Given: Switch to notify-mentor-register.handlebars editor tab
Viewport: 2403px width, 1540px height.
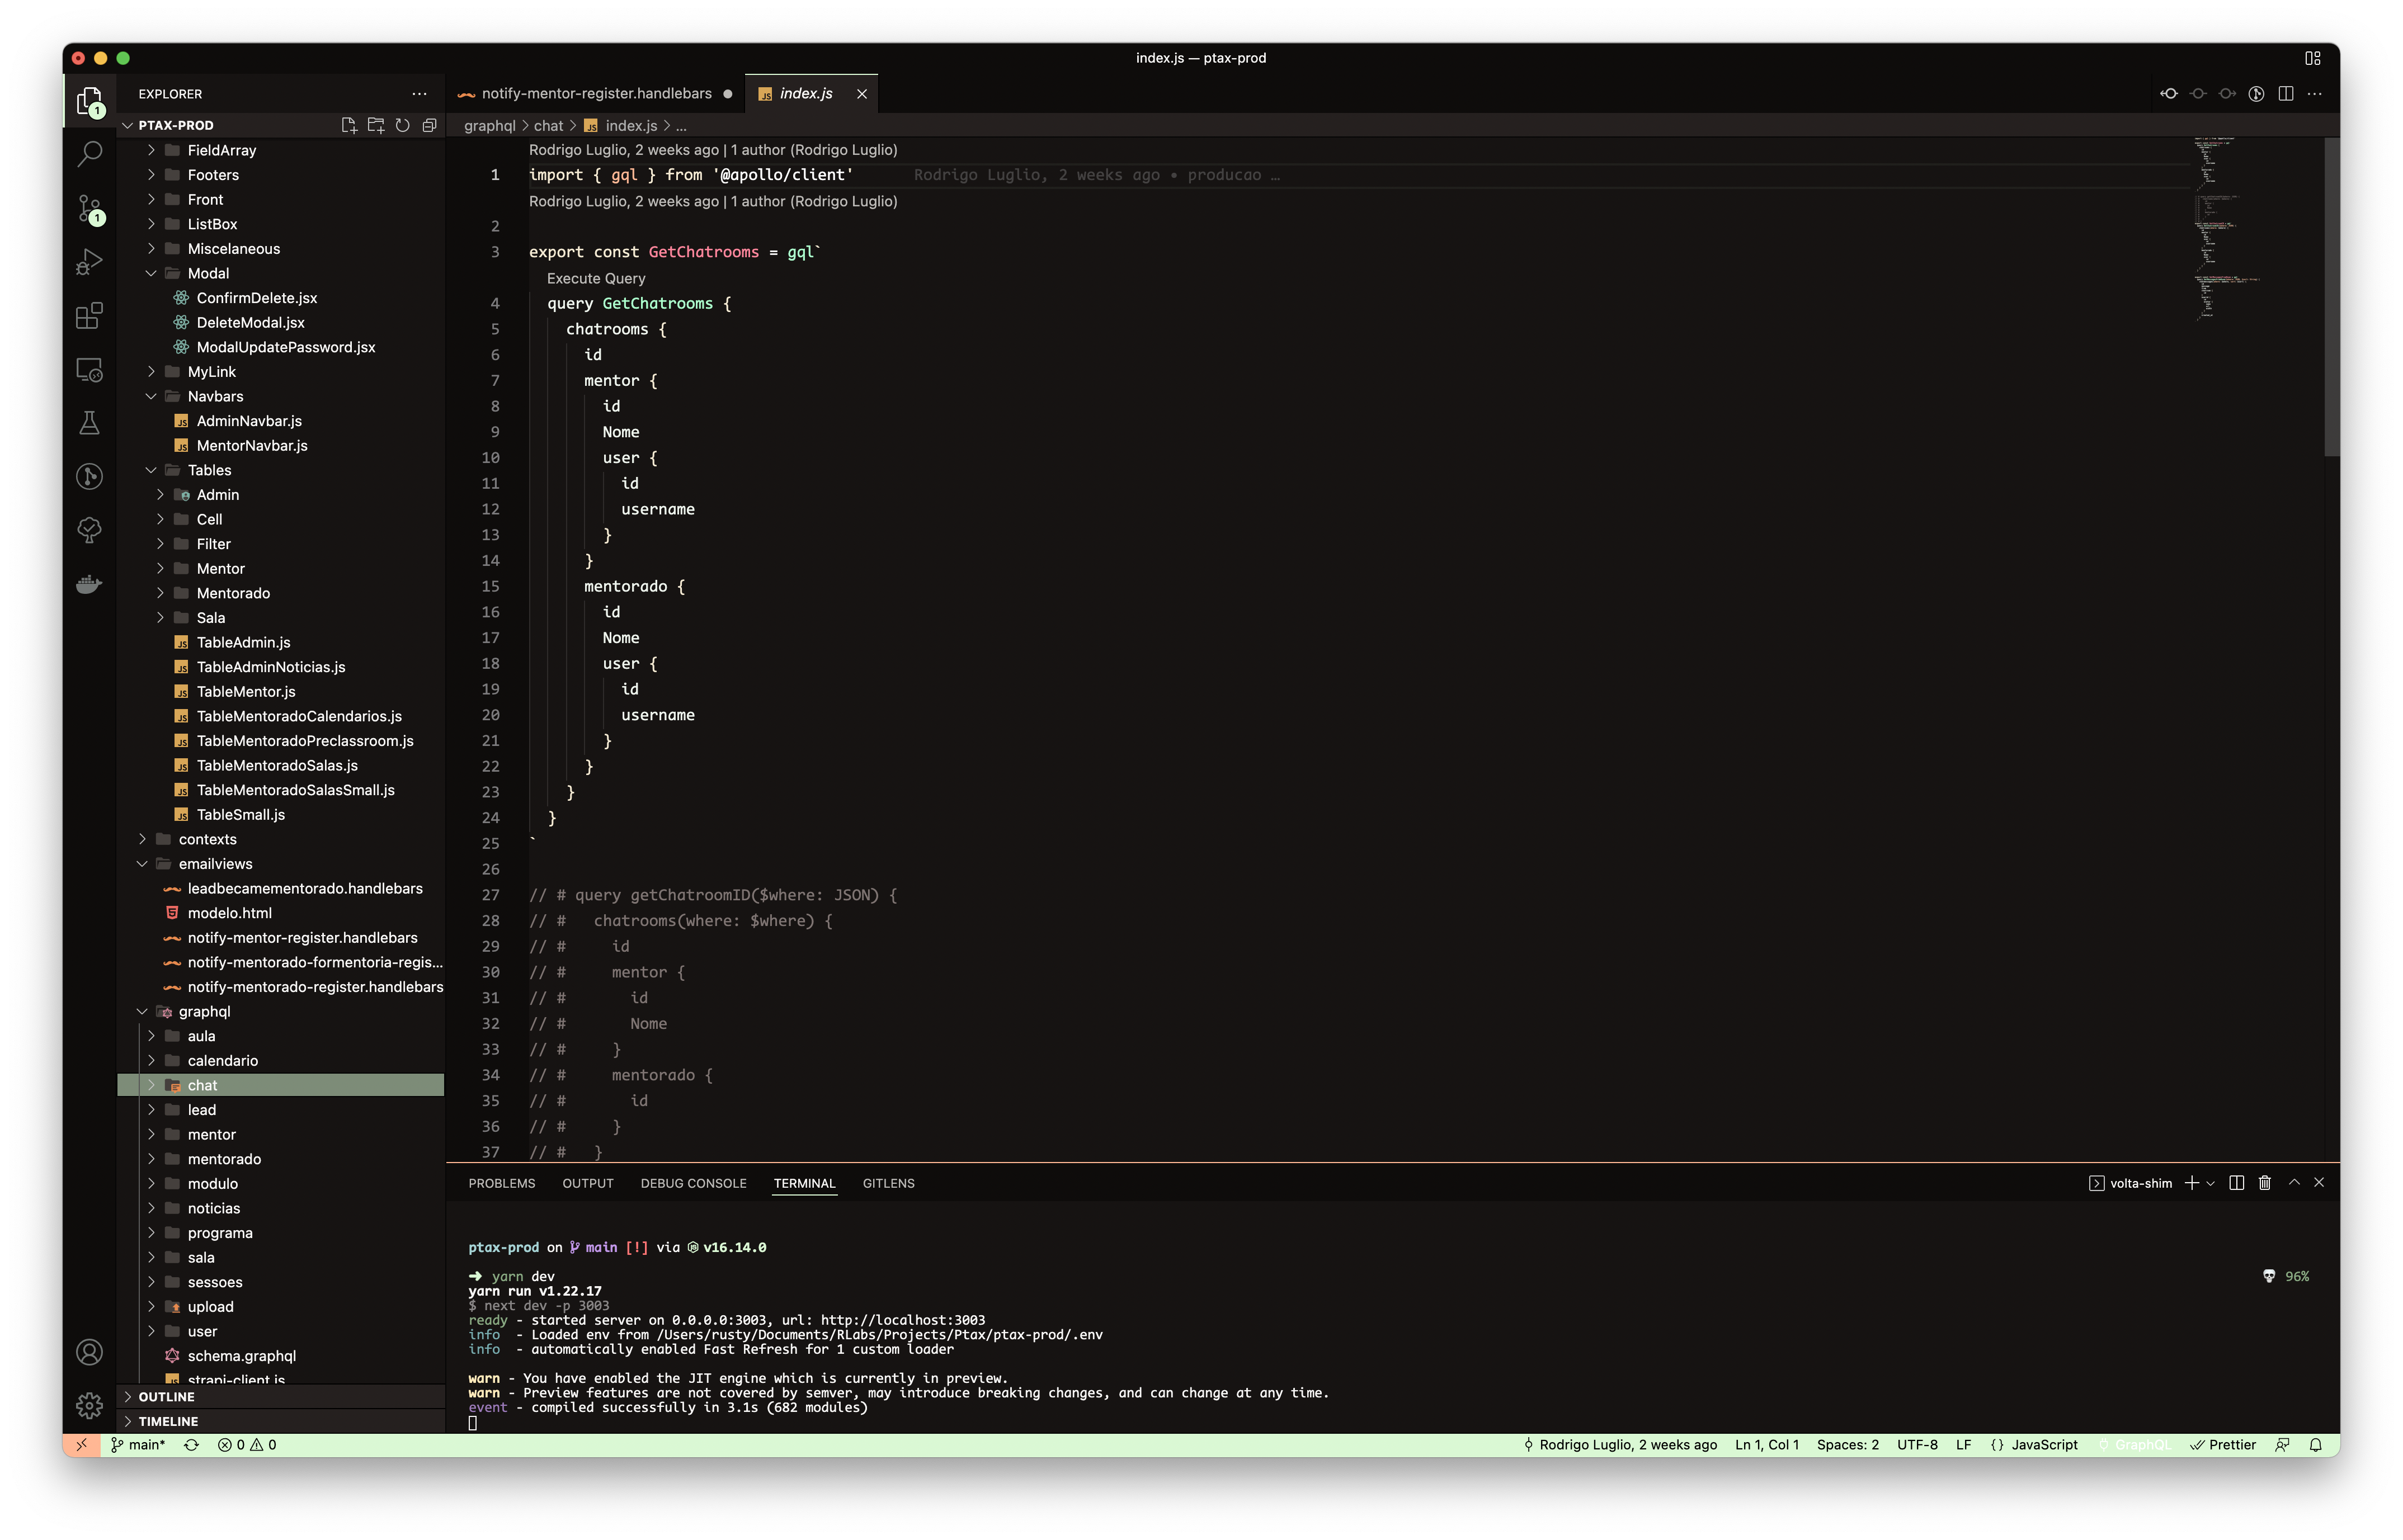Looking at the screenshot, I should tap(596, 93).
